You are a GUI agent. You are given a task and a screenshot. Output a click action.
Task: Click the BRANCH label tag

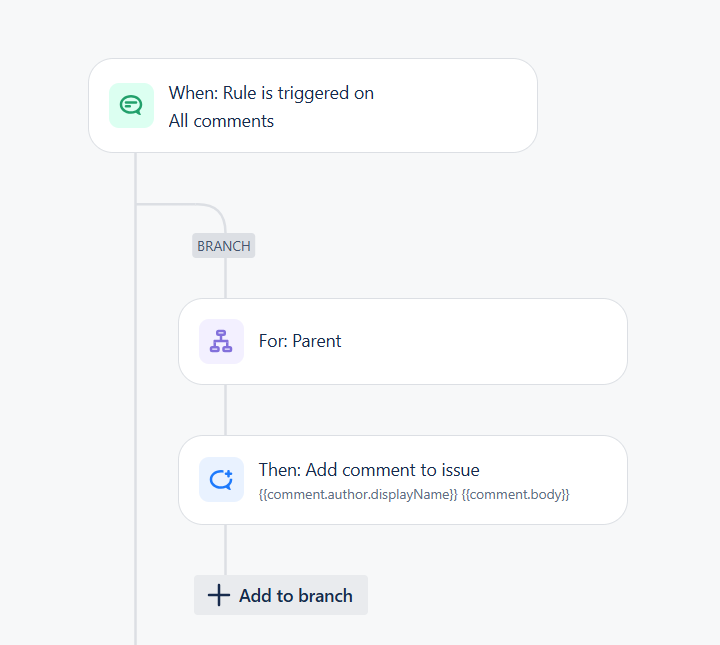(x=224, y=246)
